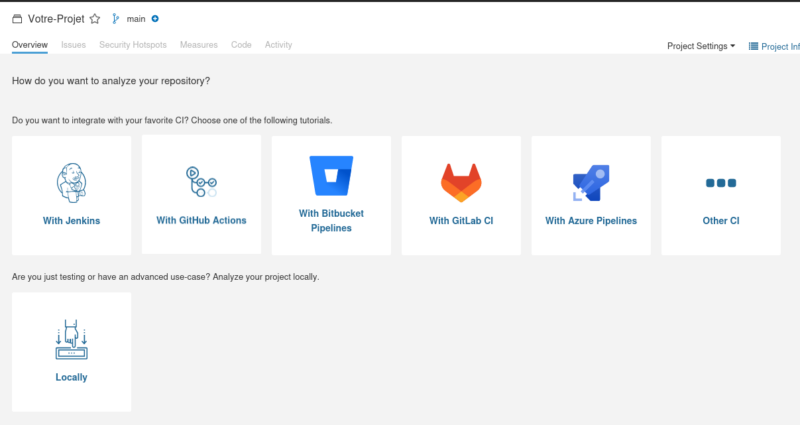
Task: Favorite the Votre-Projet project with star
Action: (95, 19)
